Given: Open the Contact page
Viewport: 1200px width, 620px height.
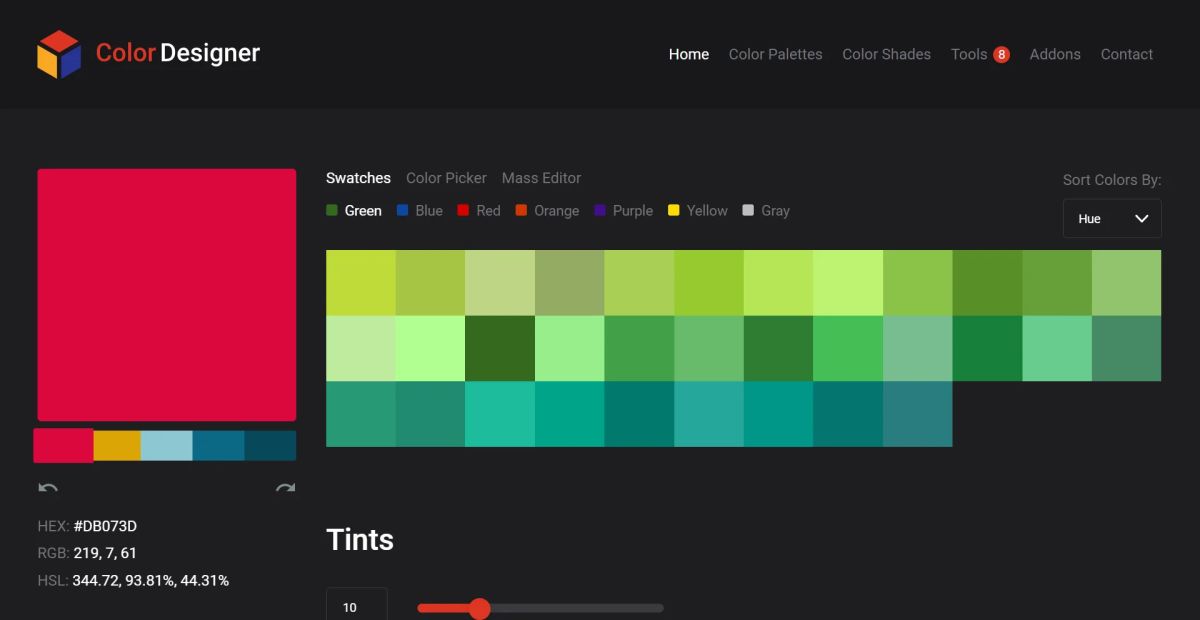Looking at the screenshot, I should [x=1127, y=54].
